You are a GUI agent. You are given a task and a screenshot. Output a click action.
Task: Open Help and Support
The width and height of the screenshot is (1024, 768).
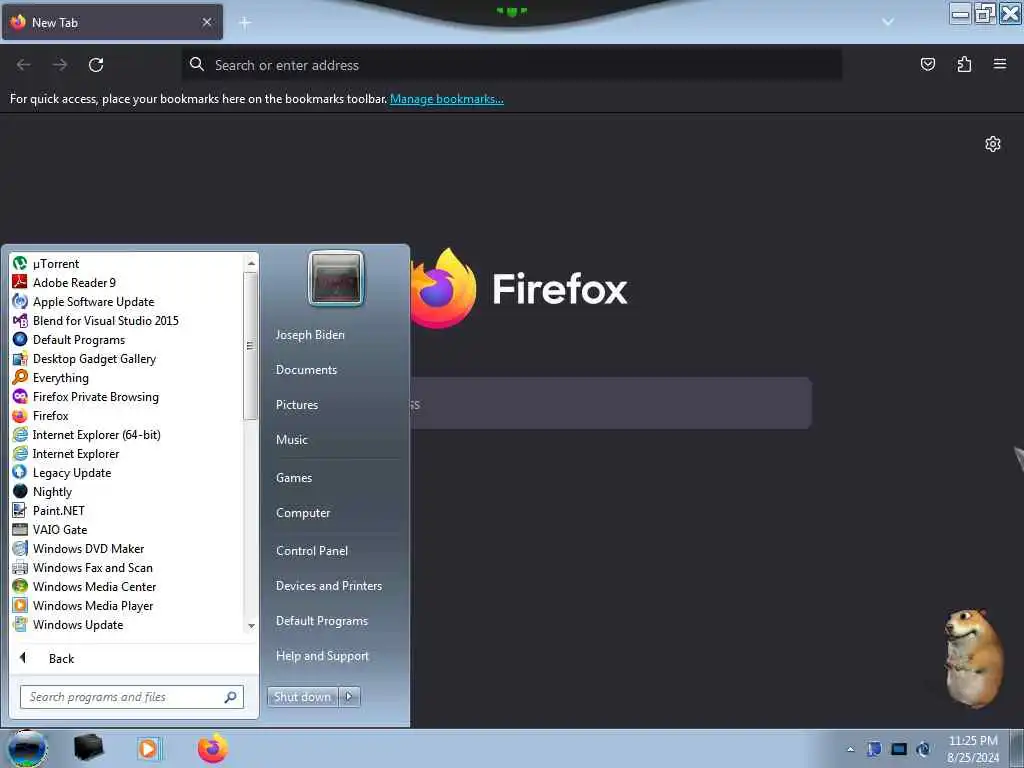tap(323, 656)
